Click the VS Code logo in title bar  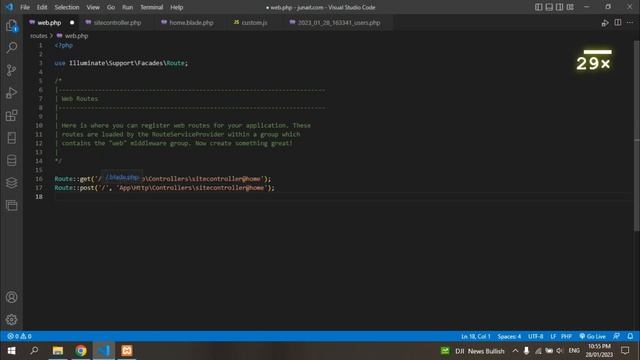coord(9,7)
